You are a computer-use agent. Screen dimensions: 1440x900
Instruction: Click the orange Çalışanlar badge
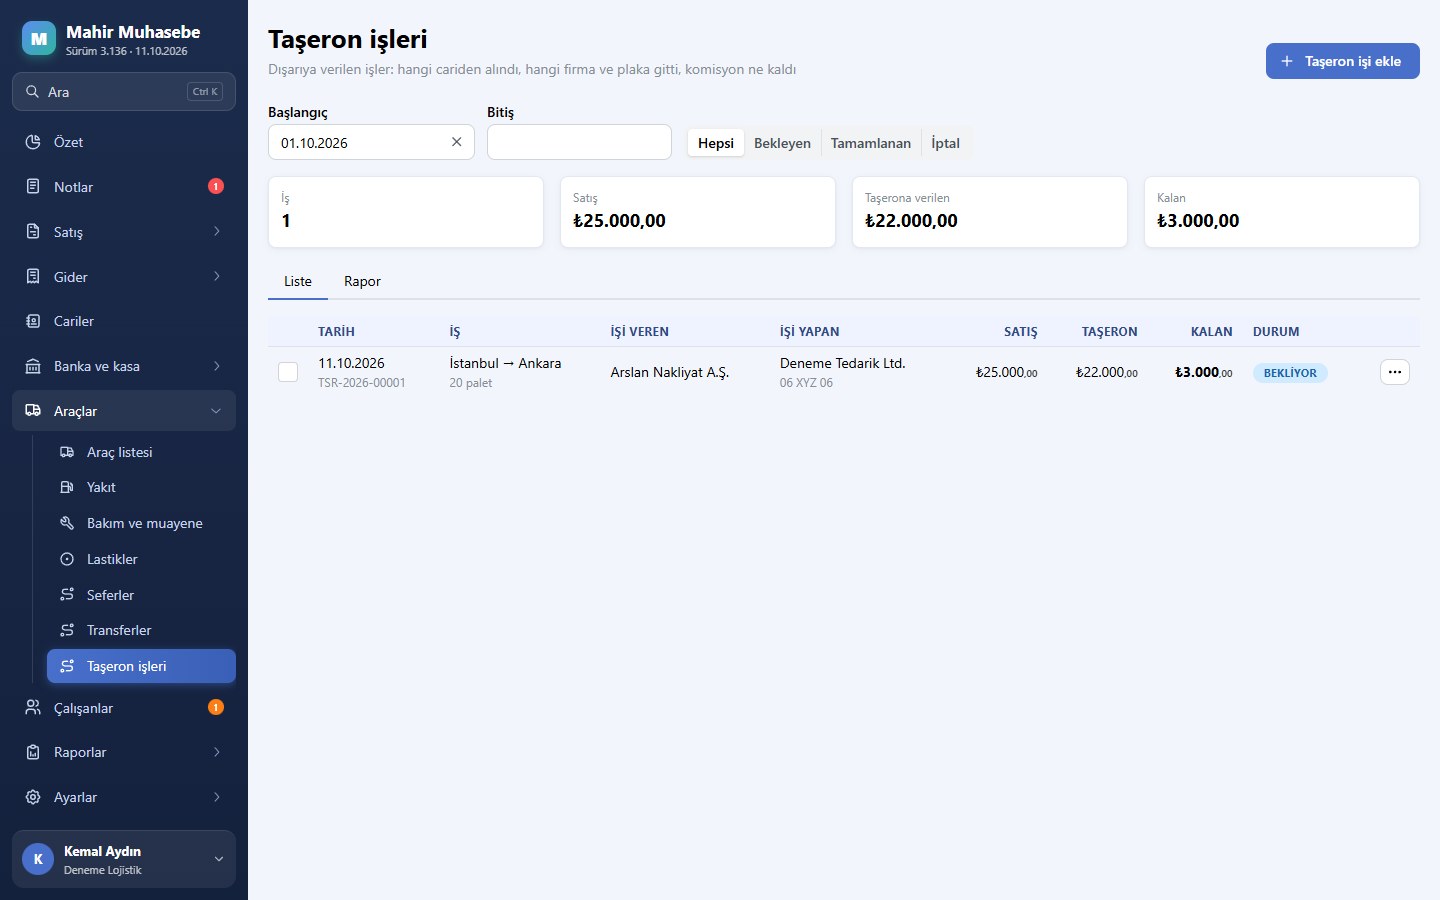click(216, 707)
